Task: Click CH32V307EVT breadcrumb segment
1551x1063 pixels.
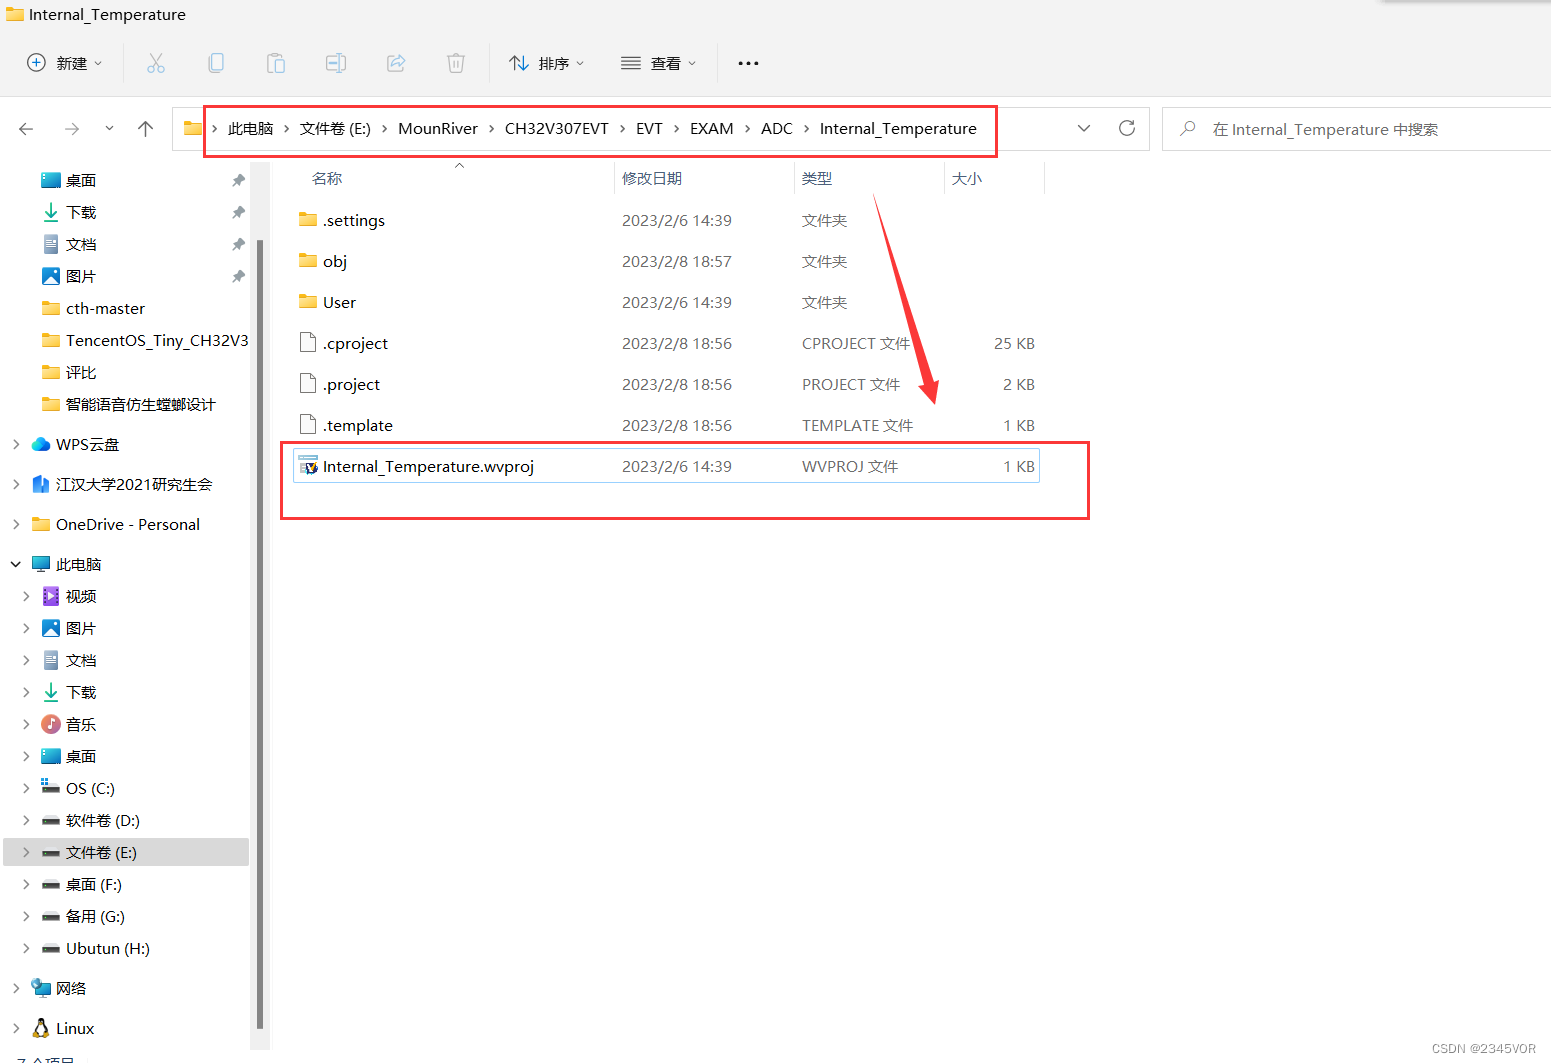Action: pos(557,129)
